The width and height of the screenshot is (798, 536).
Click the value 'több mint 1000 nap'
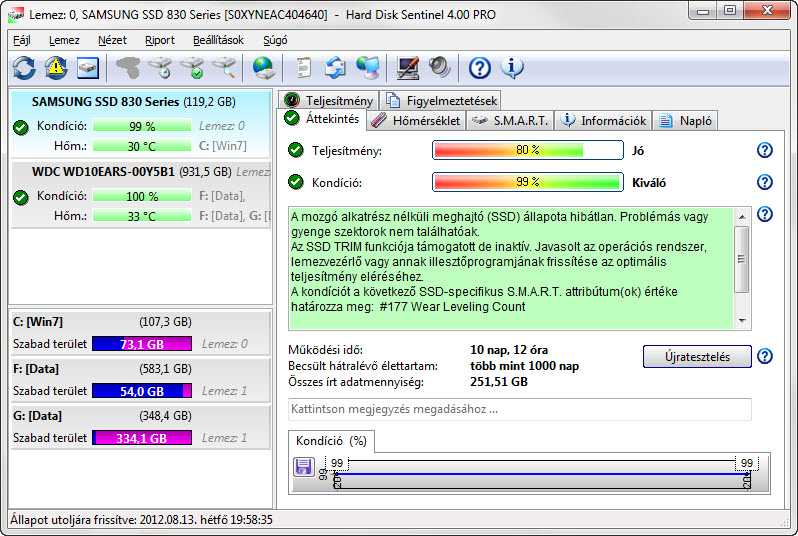pyautogui.click(x=524, y=366)
